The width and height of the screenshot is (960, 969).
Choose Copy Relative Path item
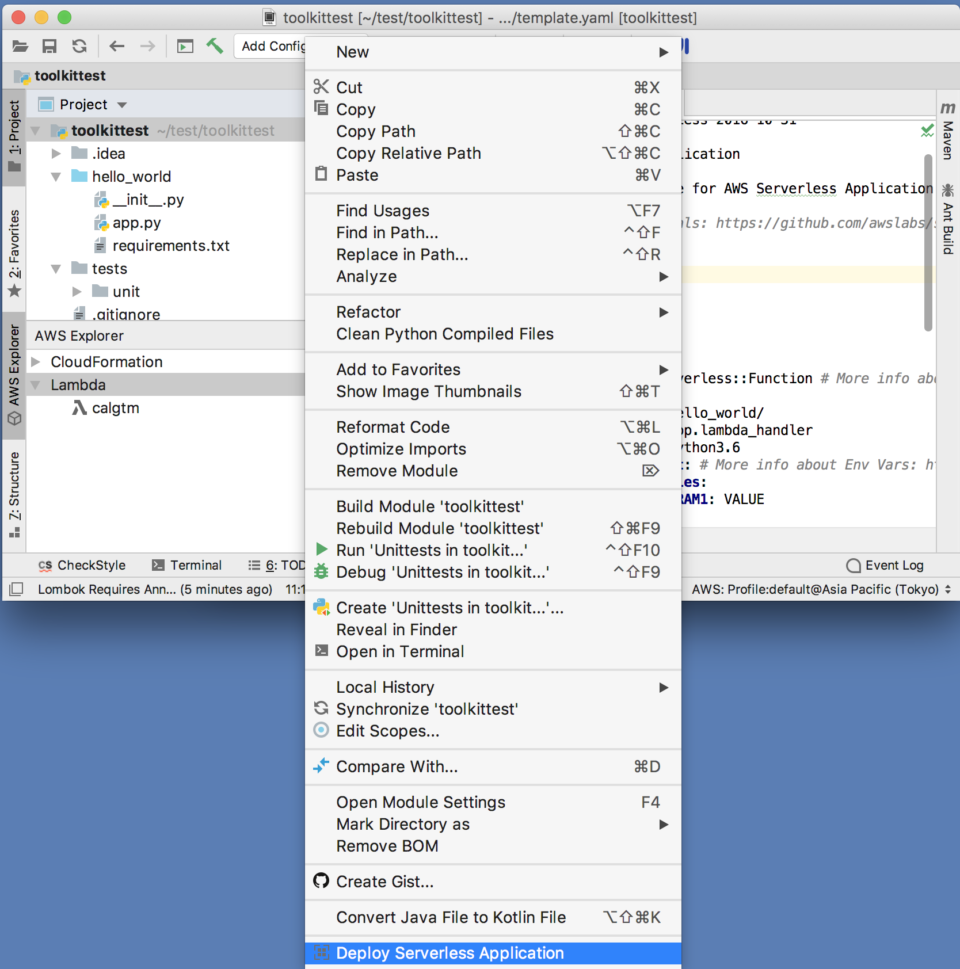[493, 153]
